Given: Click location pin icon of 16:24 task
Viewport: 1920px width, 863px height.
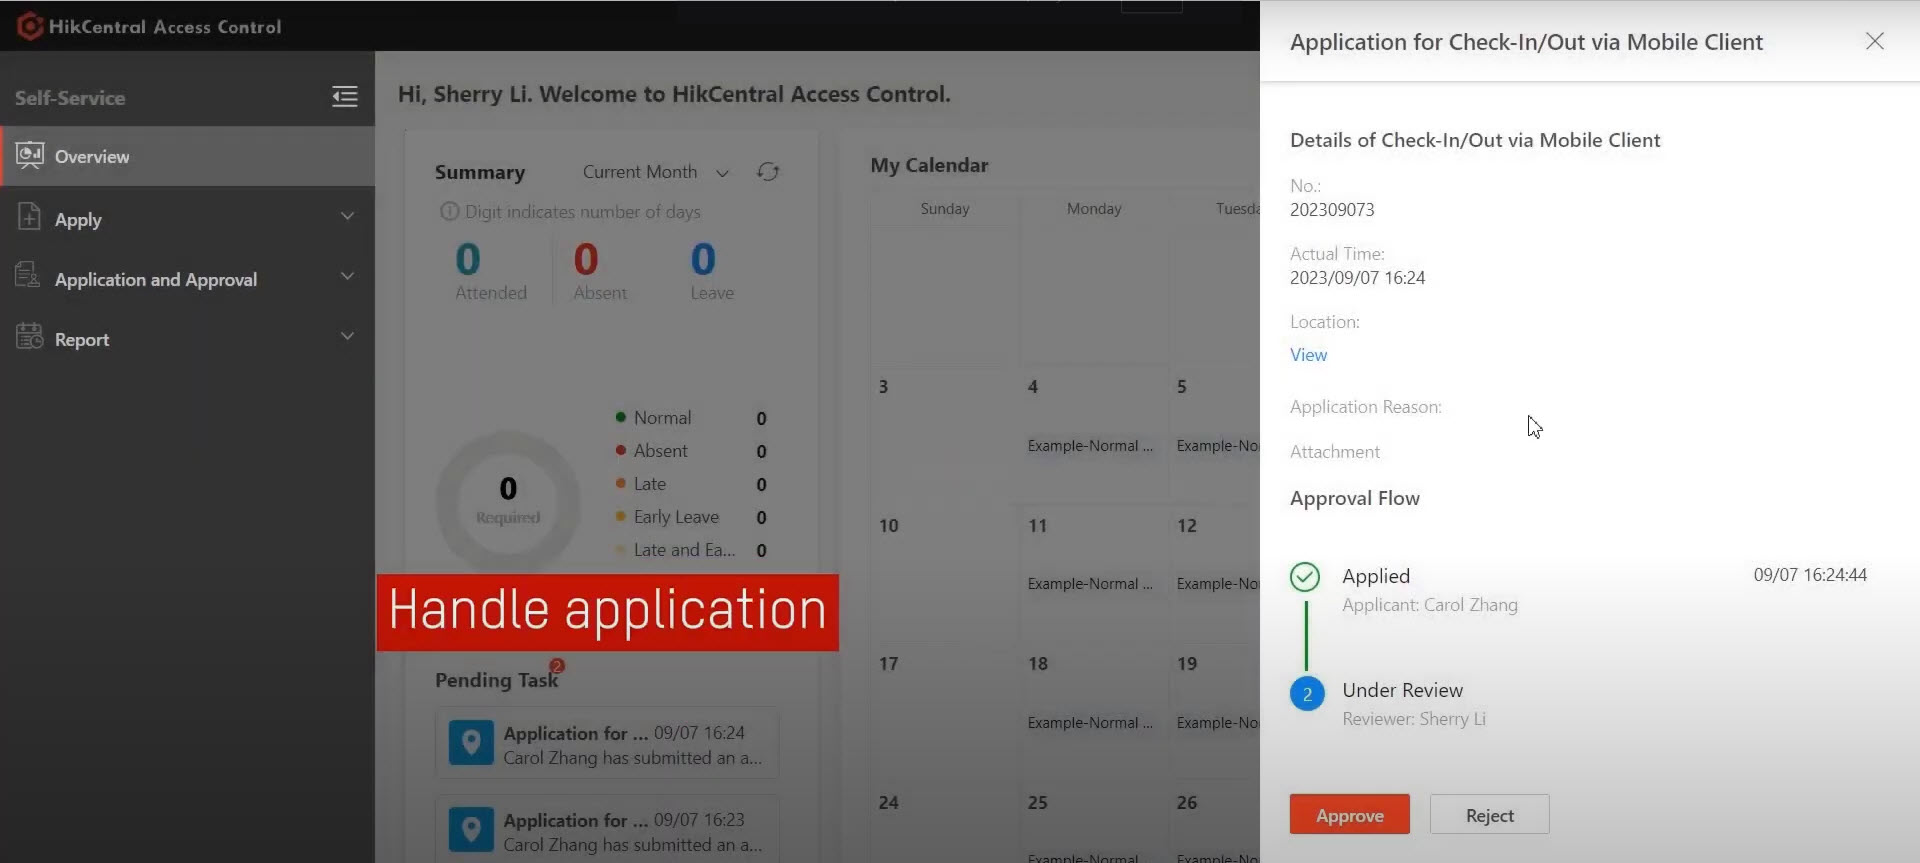Looking at the screenshot, I should point(471,743).
